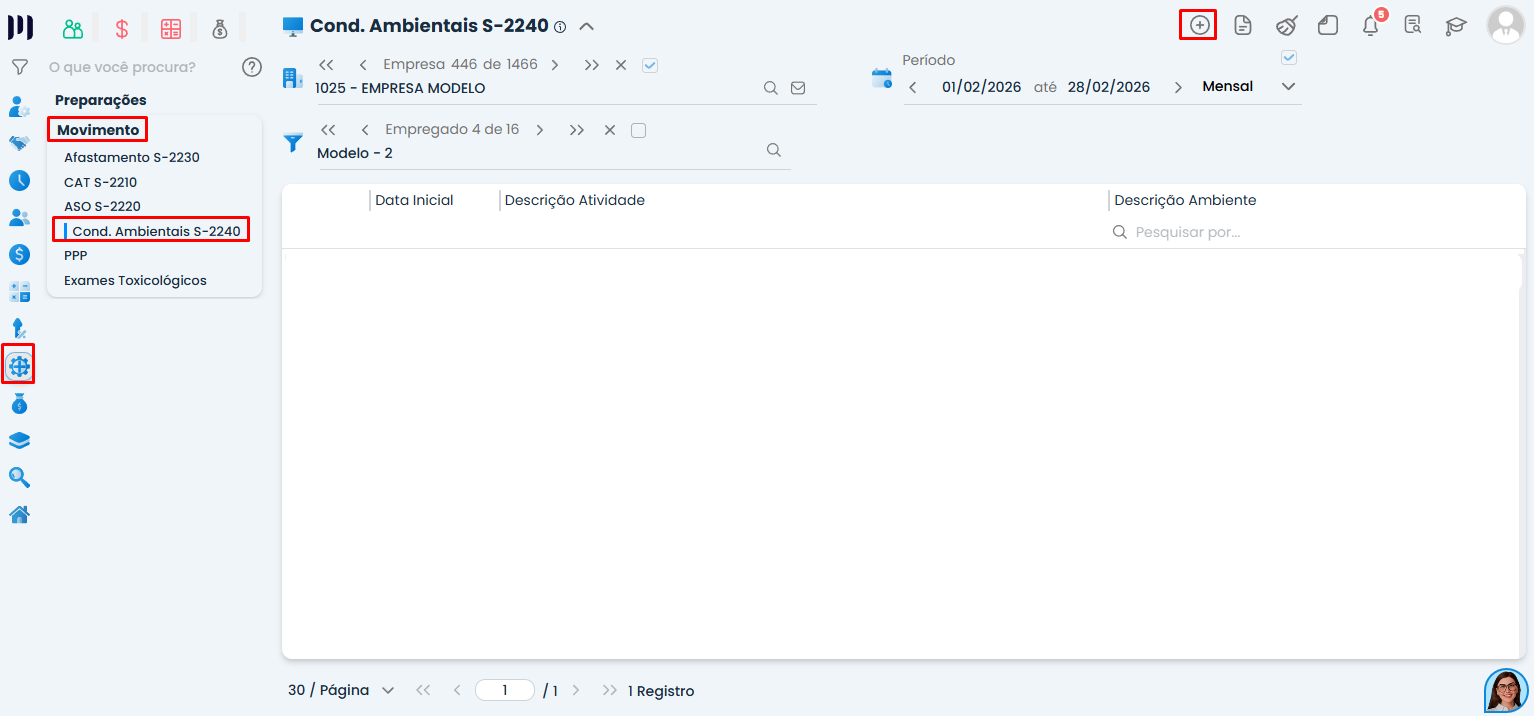
Task: Select the green people icon in top bar
Action: coord(73,29)
